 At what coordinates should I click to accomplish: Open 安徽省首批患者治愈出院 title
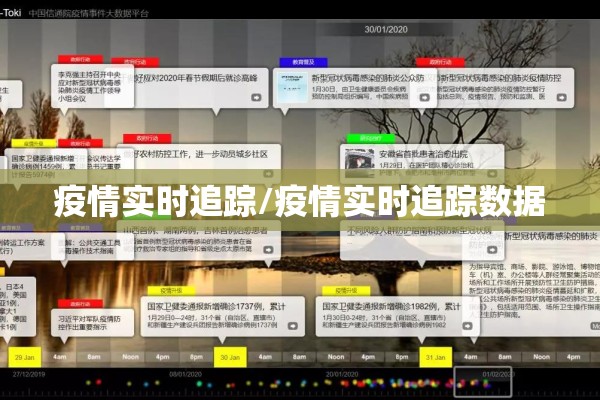click(423, 154)
